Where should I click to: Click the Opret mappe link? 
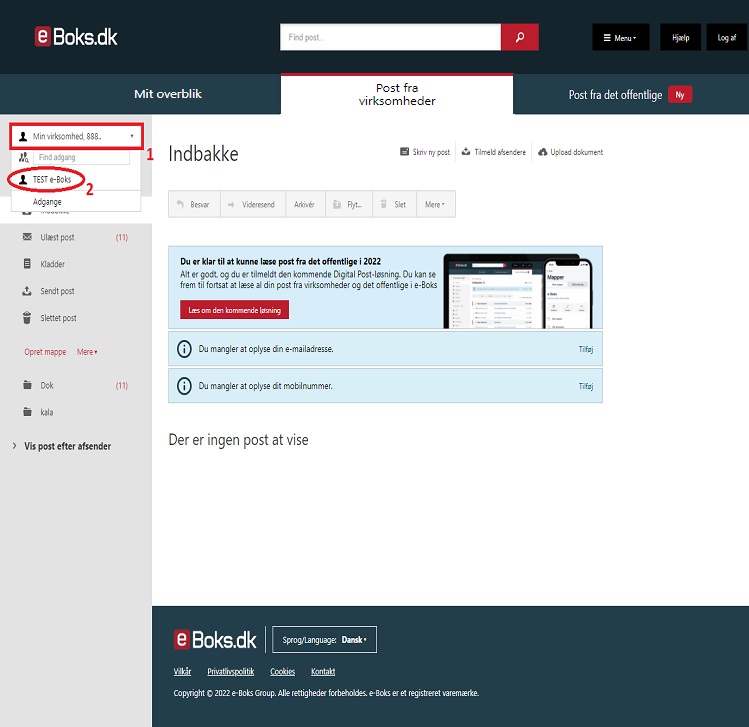45,352
